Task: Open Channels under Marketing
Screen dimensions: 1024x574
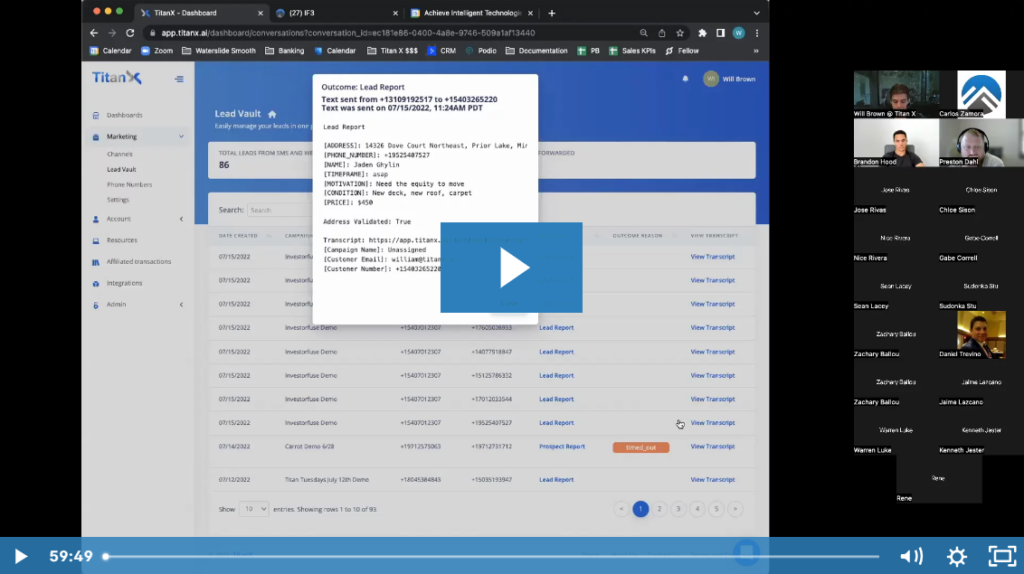Action: [120, 154]
